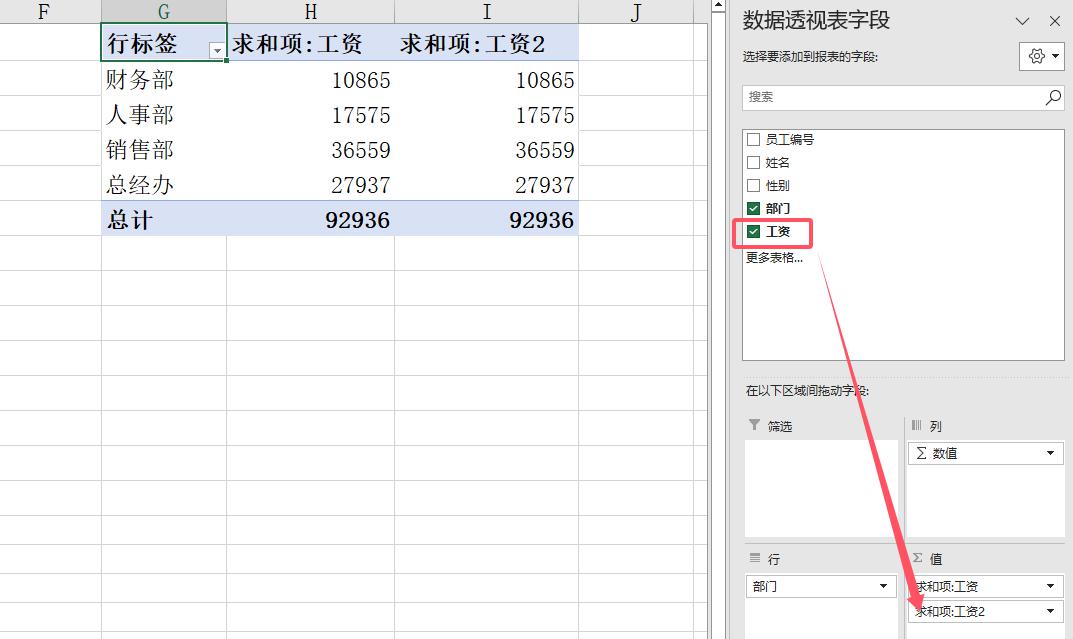Select header cell 求和项:工资2

pyautogui.click(x=487, y=42)
